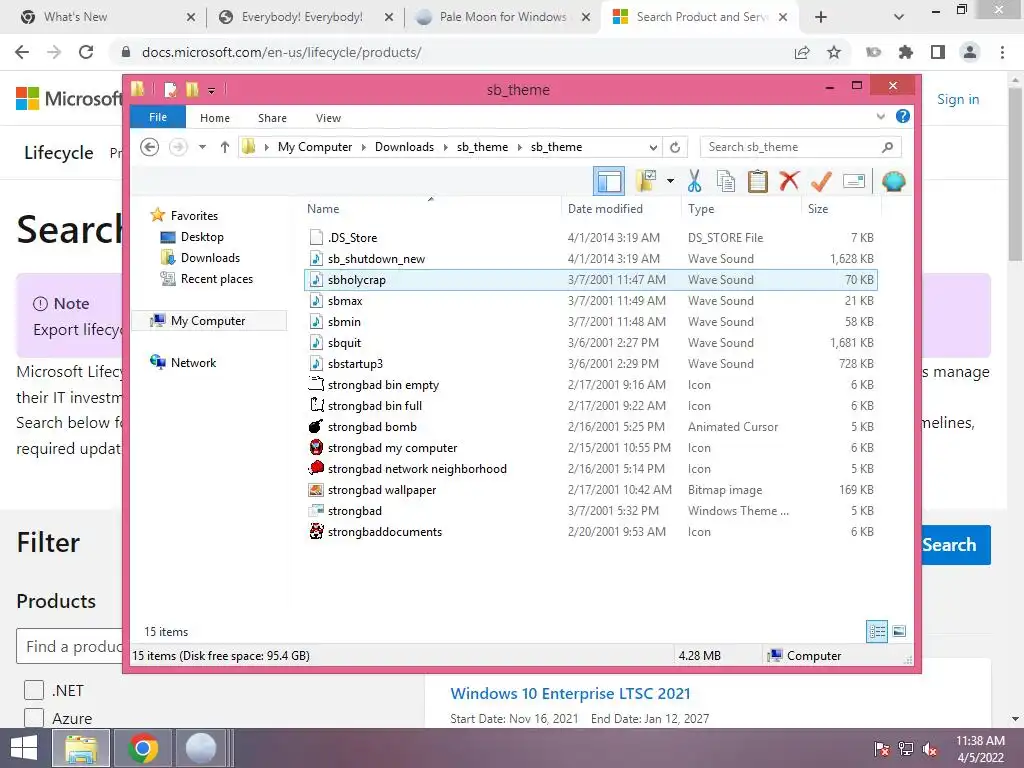This screenshot has height=768, width=1024.
Task: Select My Computer in navigation pane
Action: click(208, 321)
